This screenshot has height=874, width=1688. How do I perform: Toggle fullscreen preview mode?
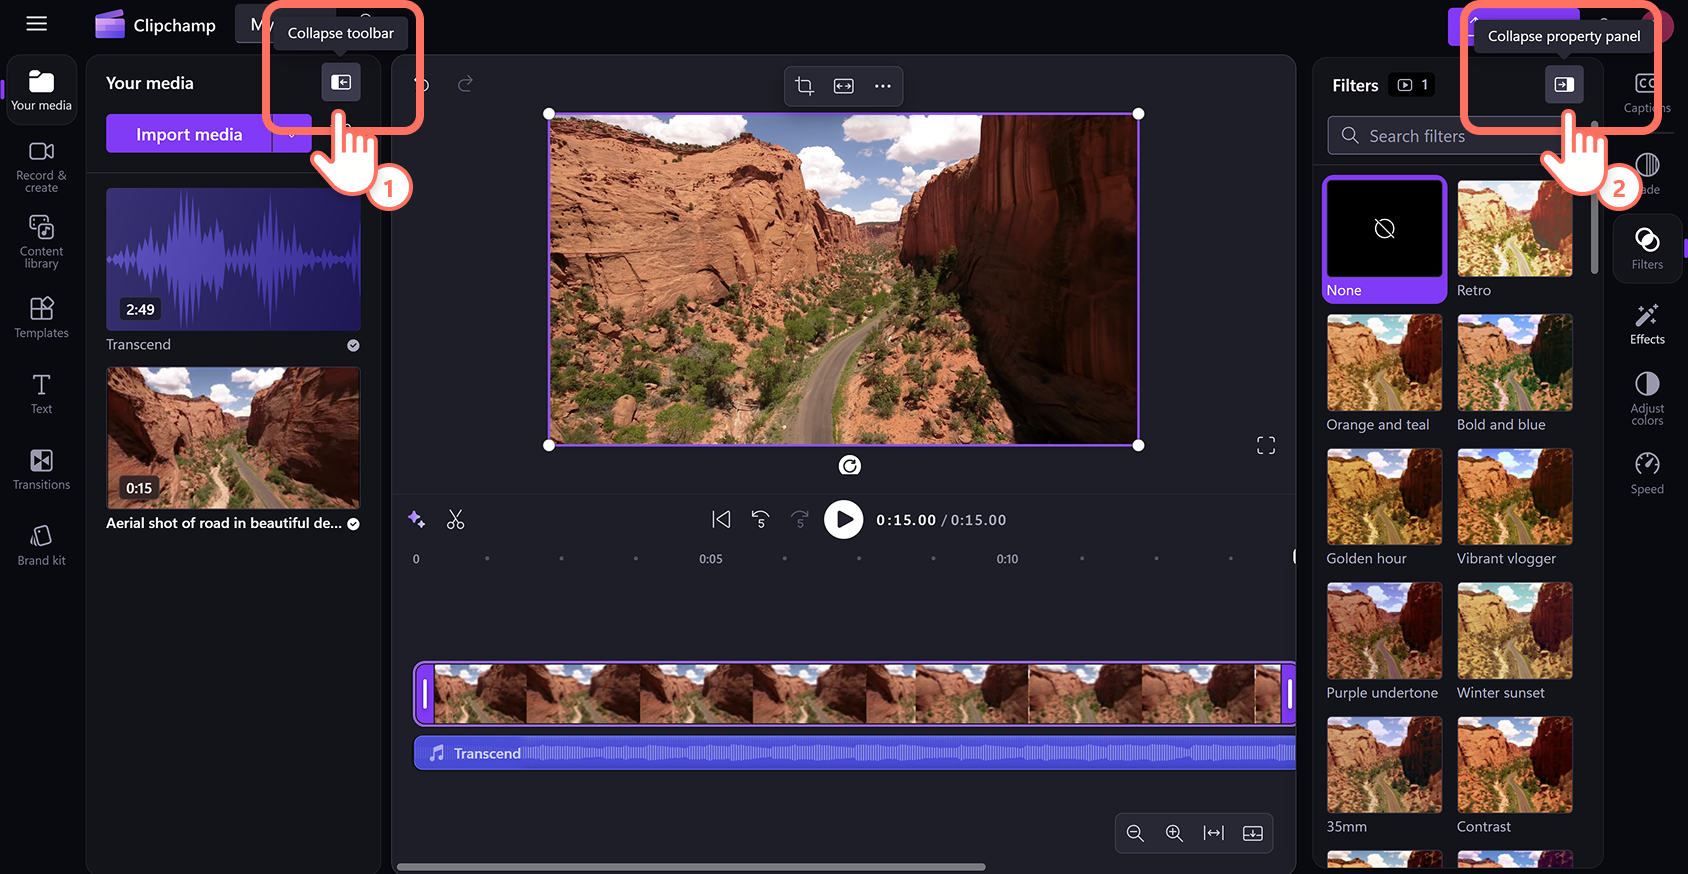[x=1266, y=445]
